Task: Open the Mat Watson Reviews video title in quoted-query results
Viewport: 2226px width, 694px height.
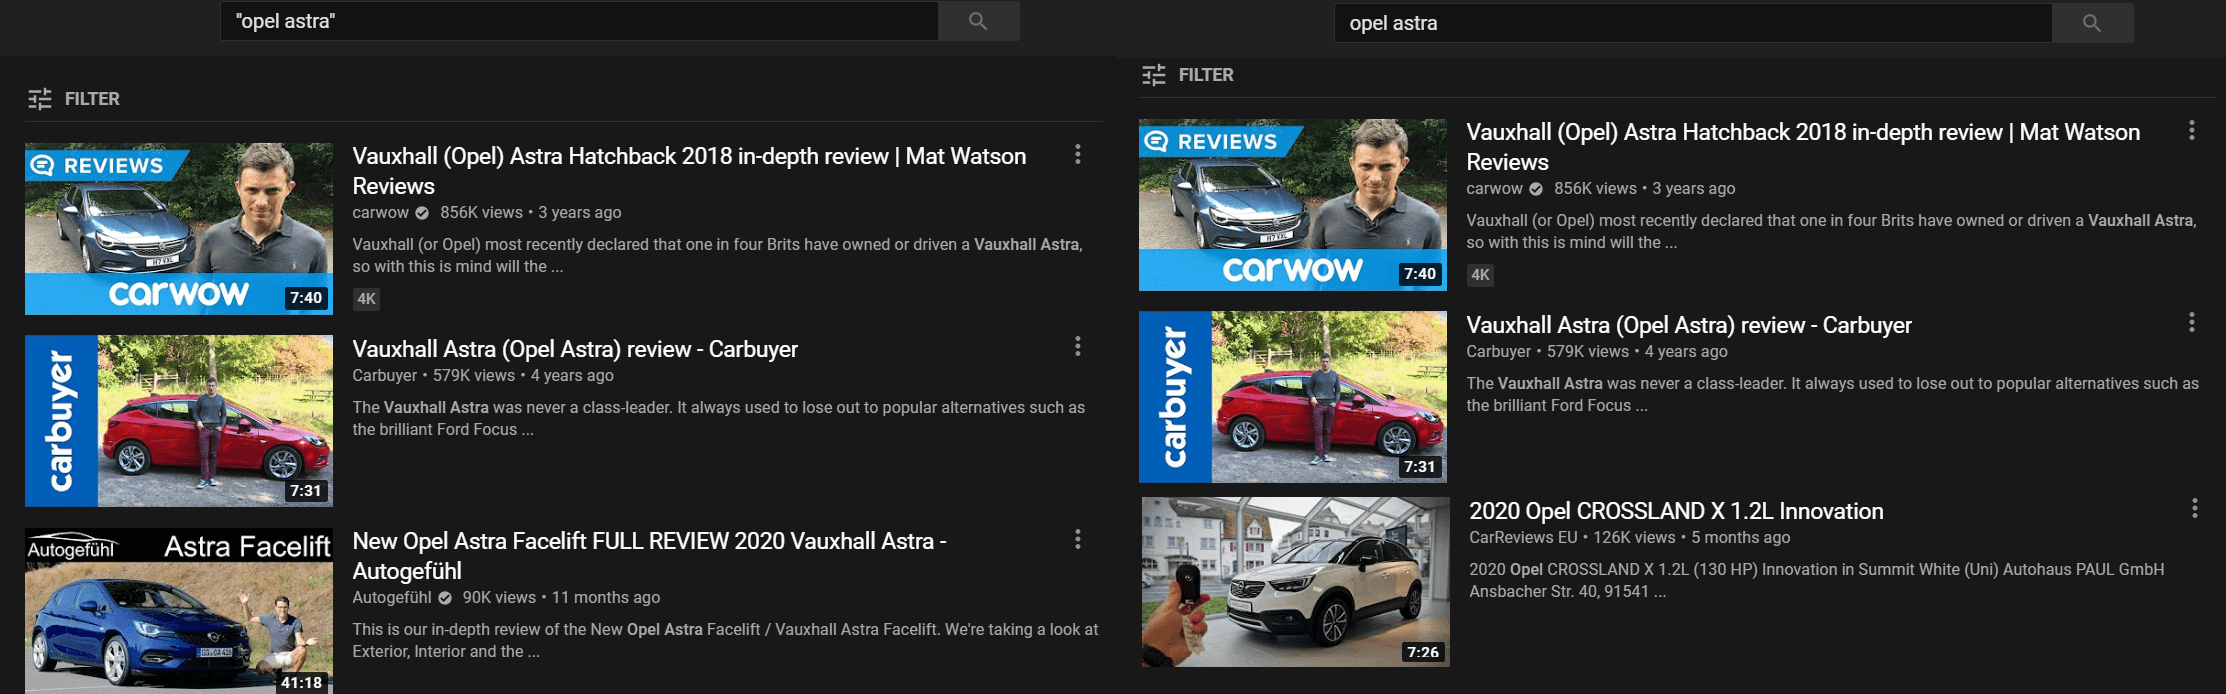Action: [689, 171]
